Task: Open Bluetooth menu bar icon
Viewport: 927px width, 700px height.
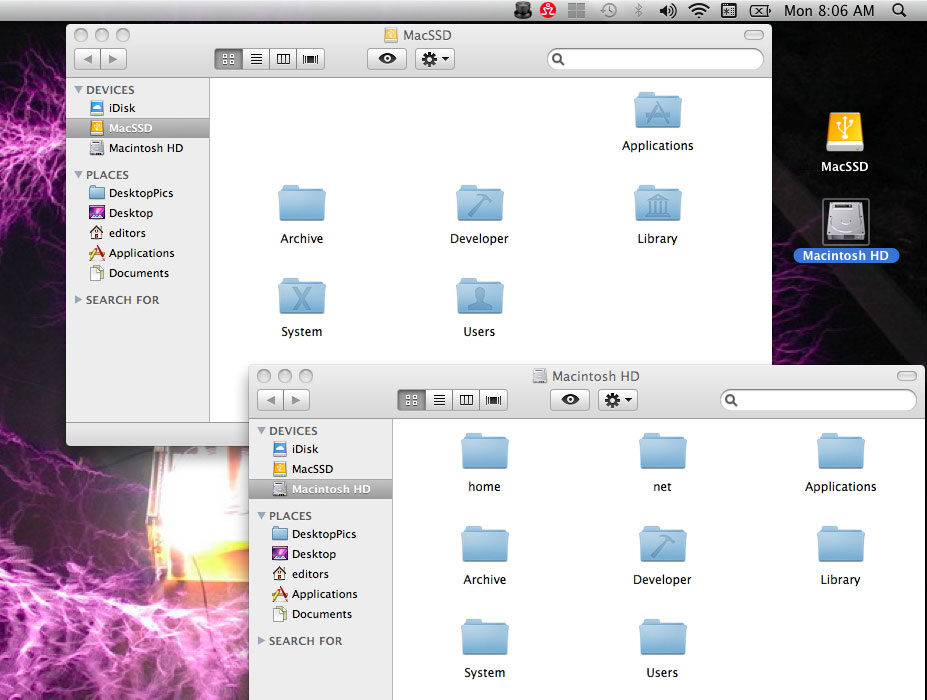Action: [638, 11]
